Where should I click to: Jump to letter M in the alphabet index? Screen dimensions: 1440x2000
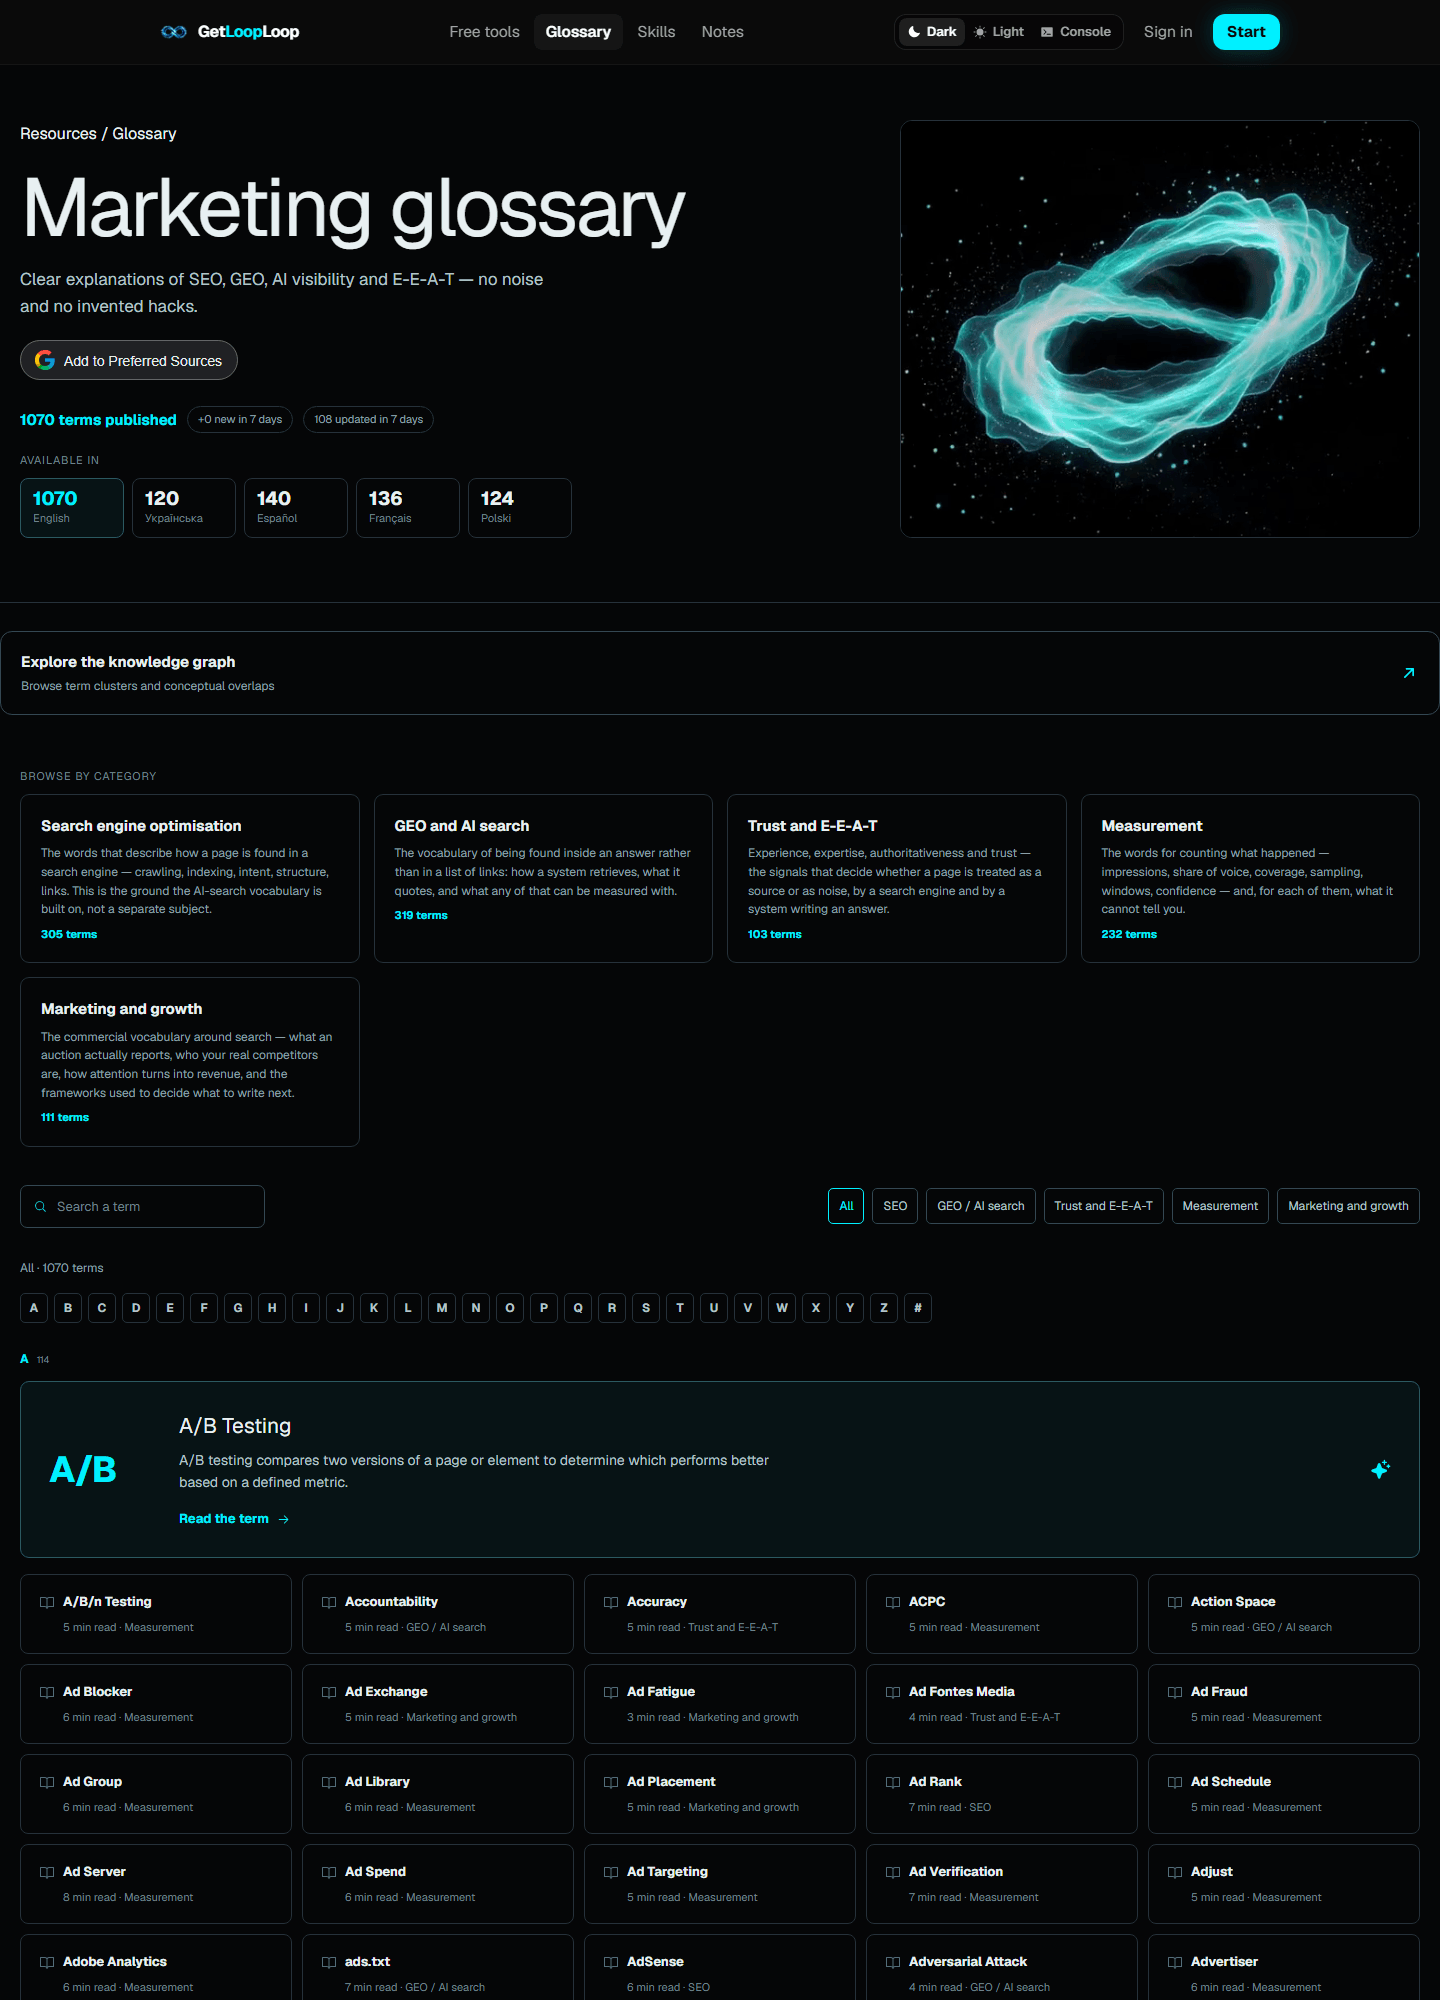(x=442, y=1308)
